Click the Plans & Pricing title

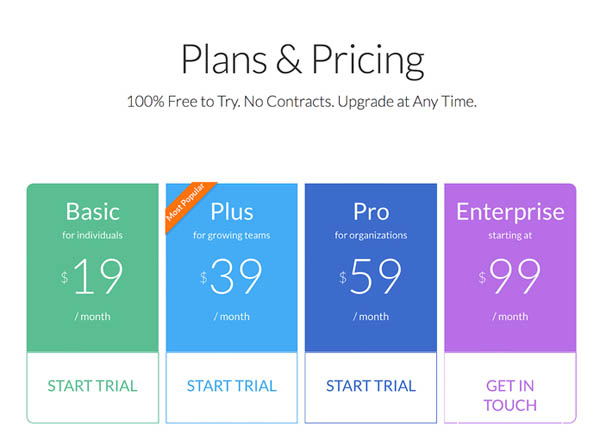[302, 60]
